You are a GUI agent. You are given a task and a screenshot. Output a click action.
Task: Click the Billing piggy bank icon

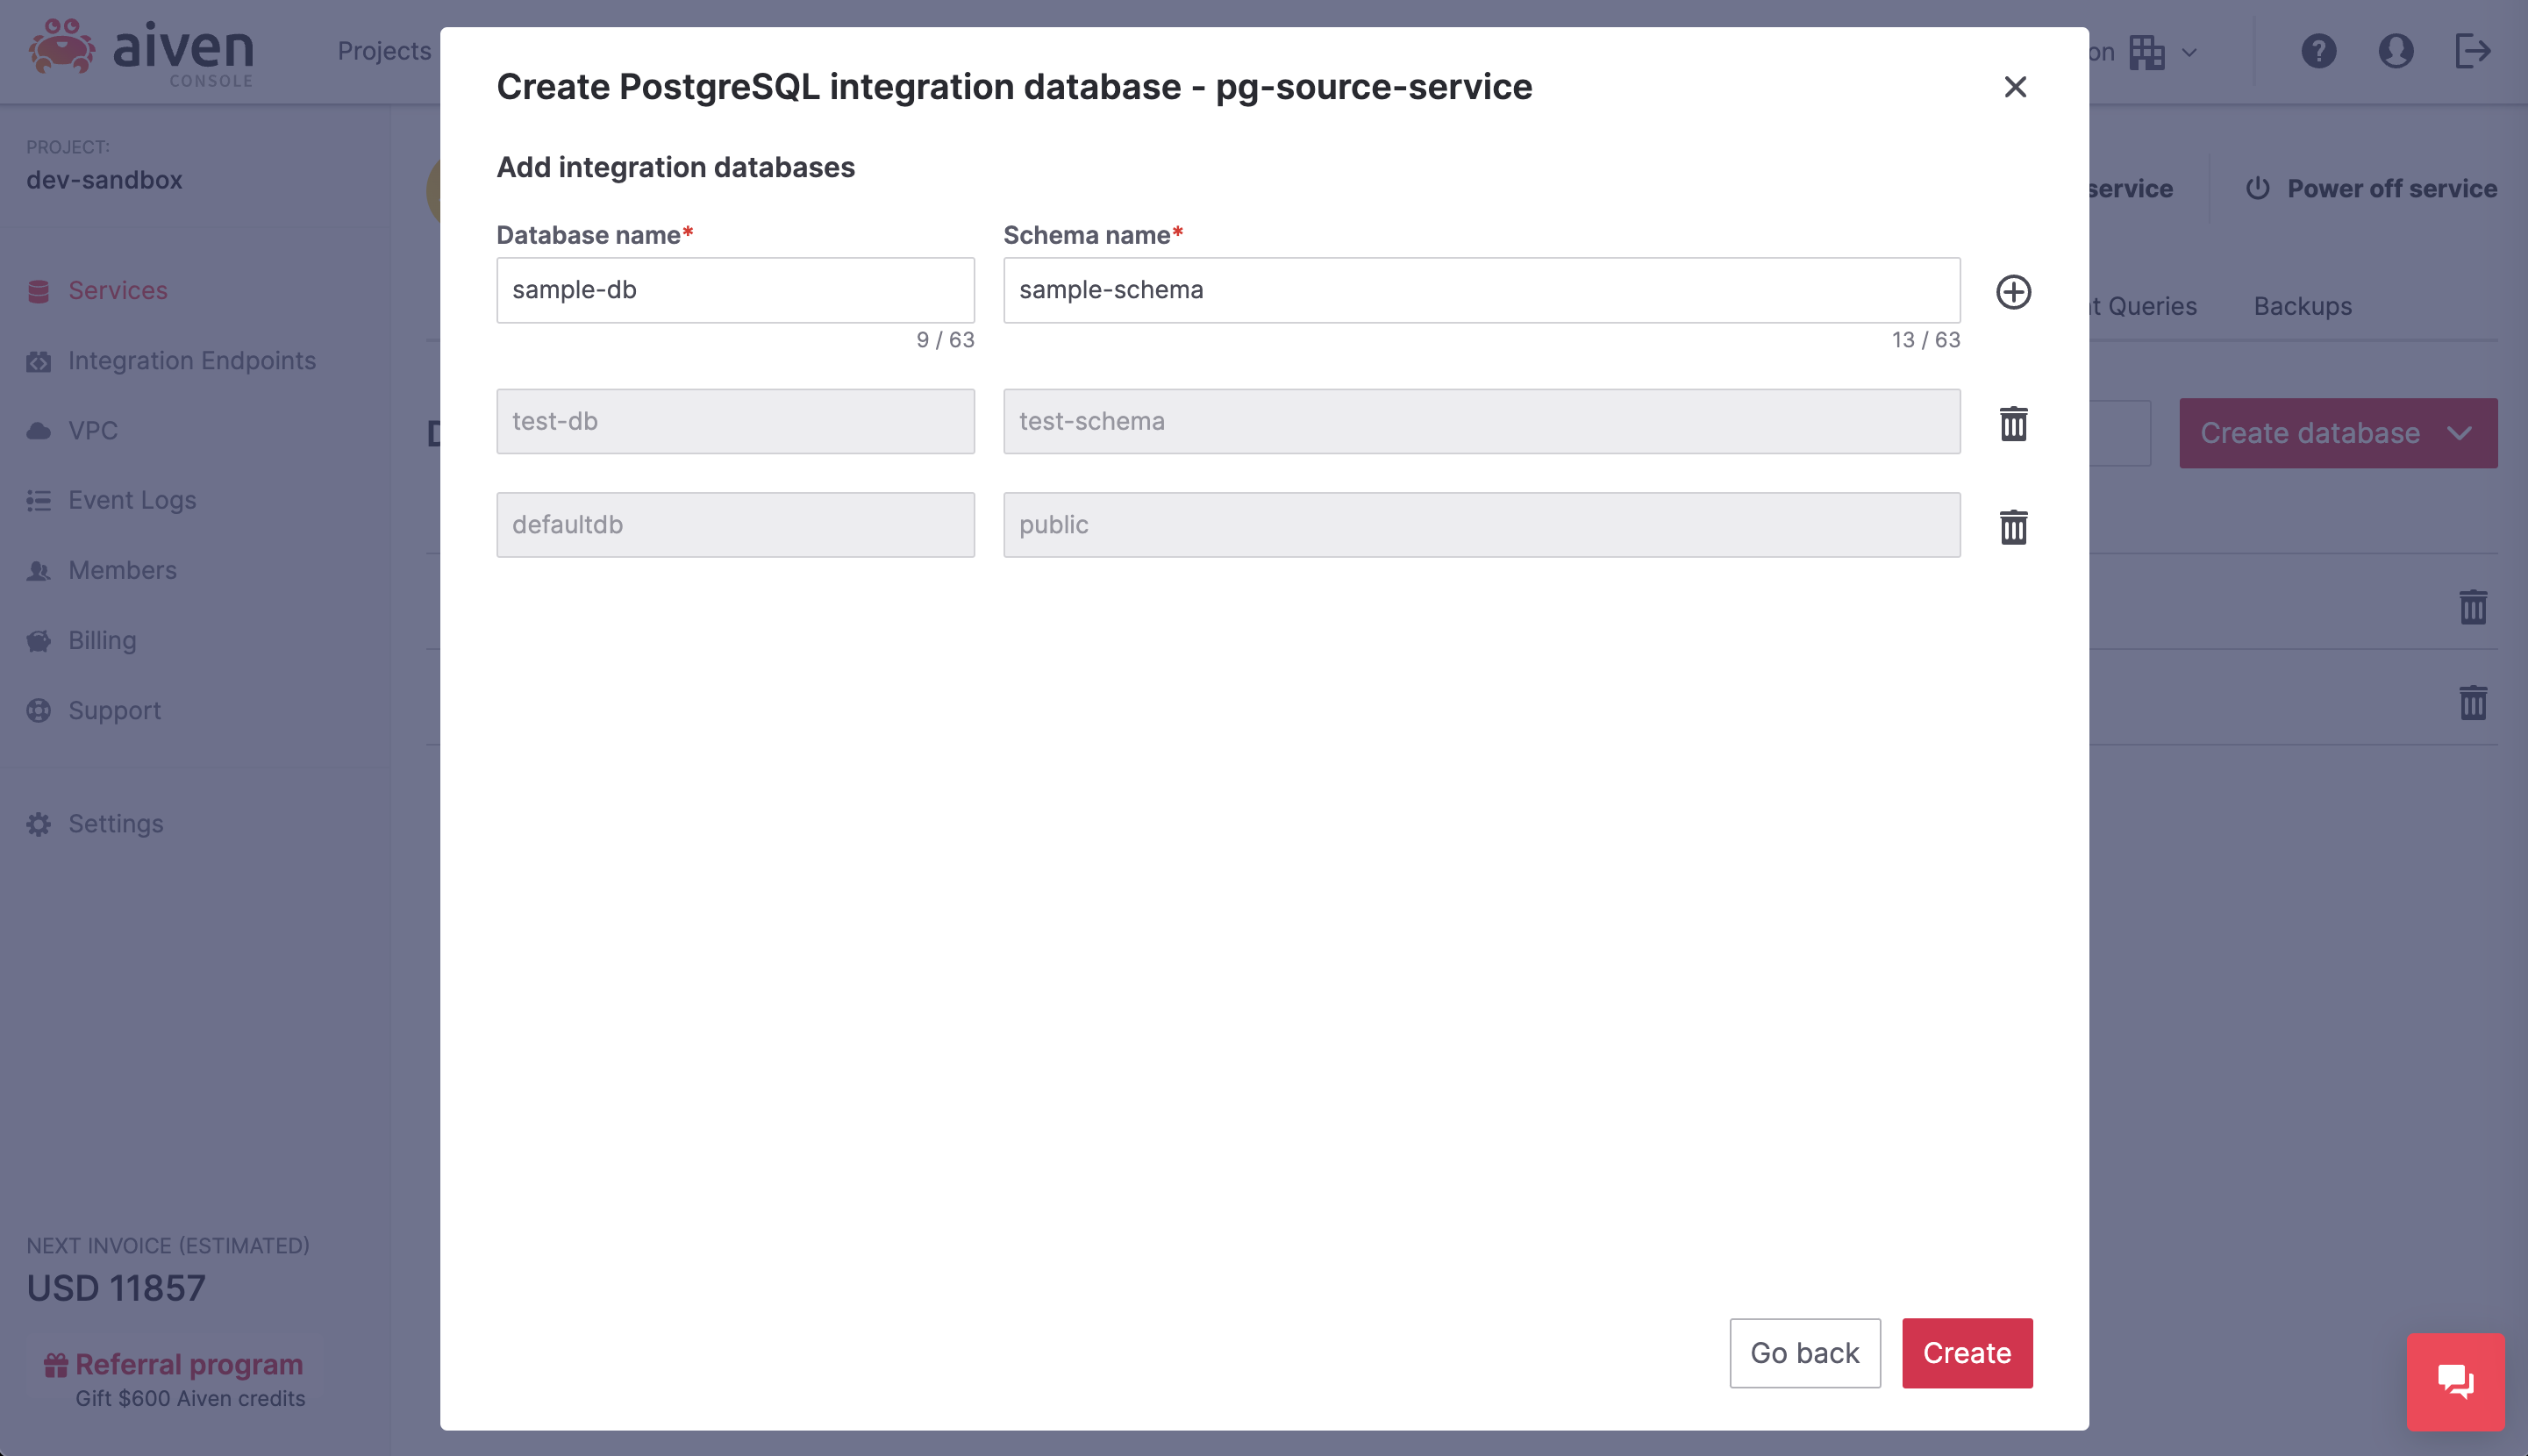(39, 641)
